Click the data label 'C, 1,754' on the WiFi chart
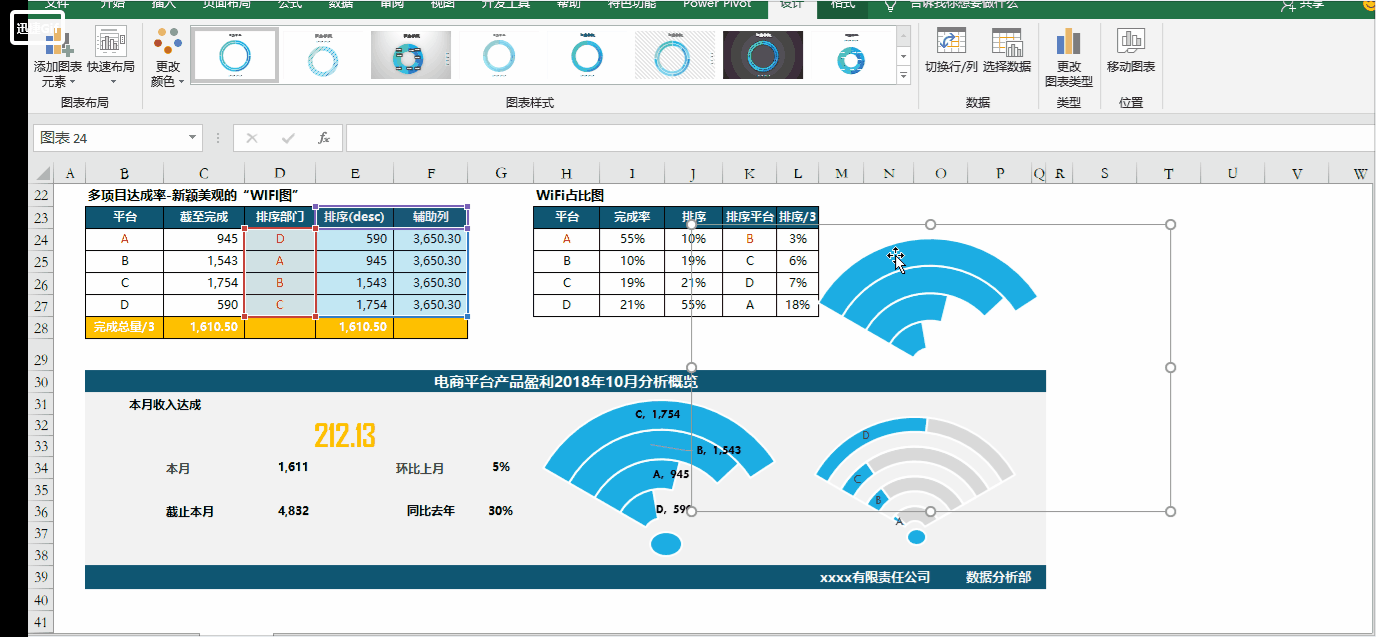 [x=657, y=414]
